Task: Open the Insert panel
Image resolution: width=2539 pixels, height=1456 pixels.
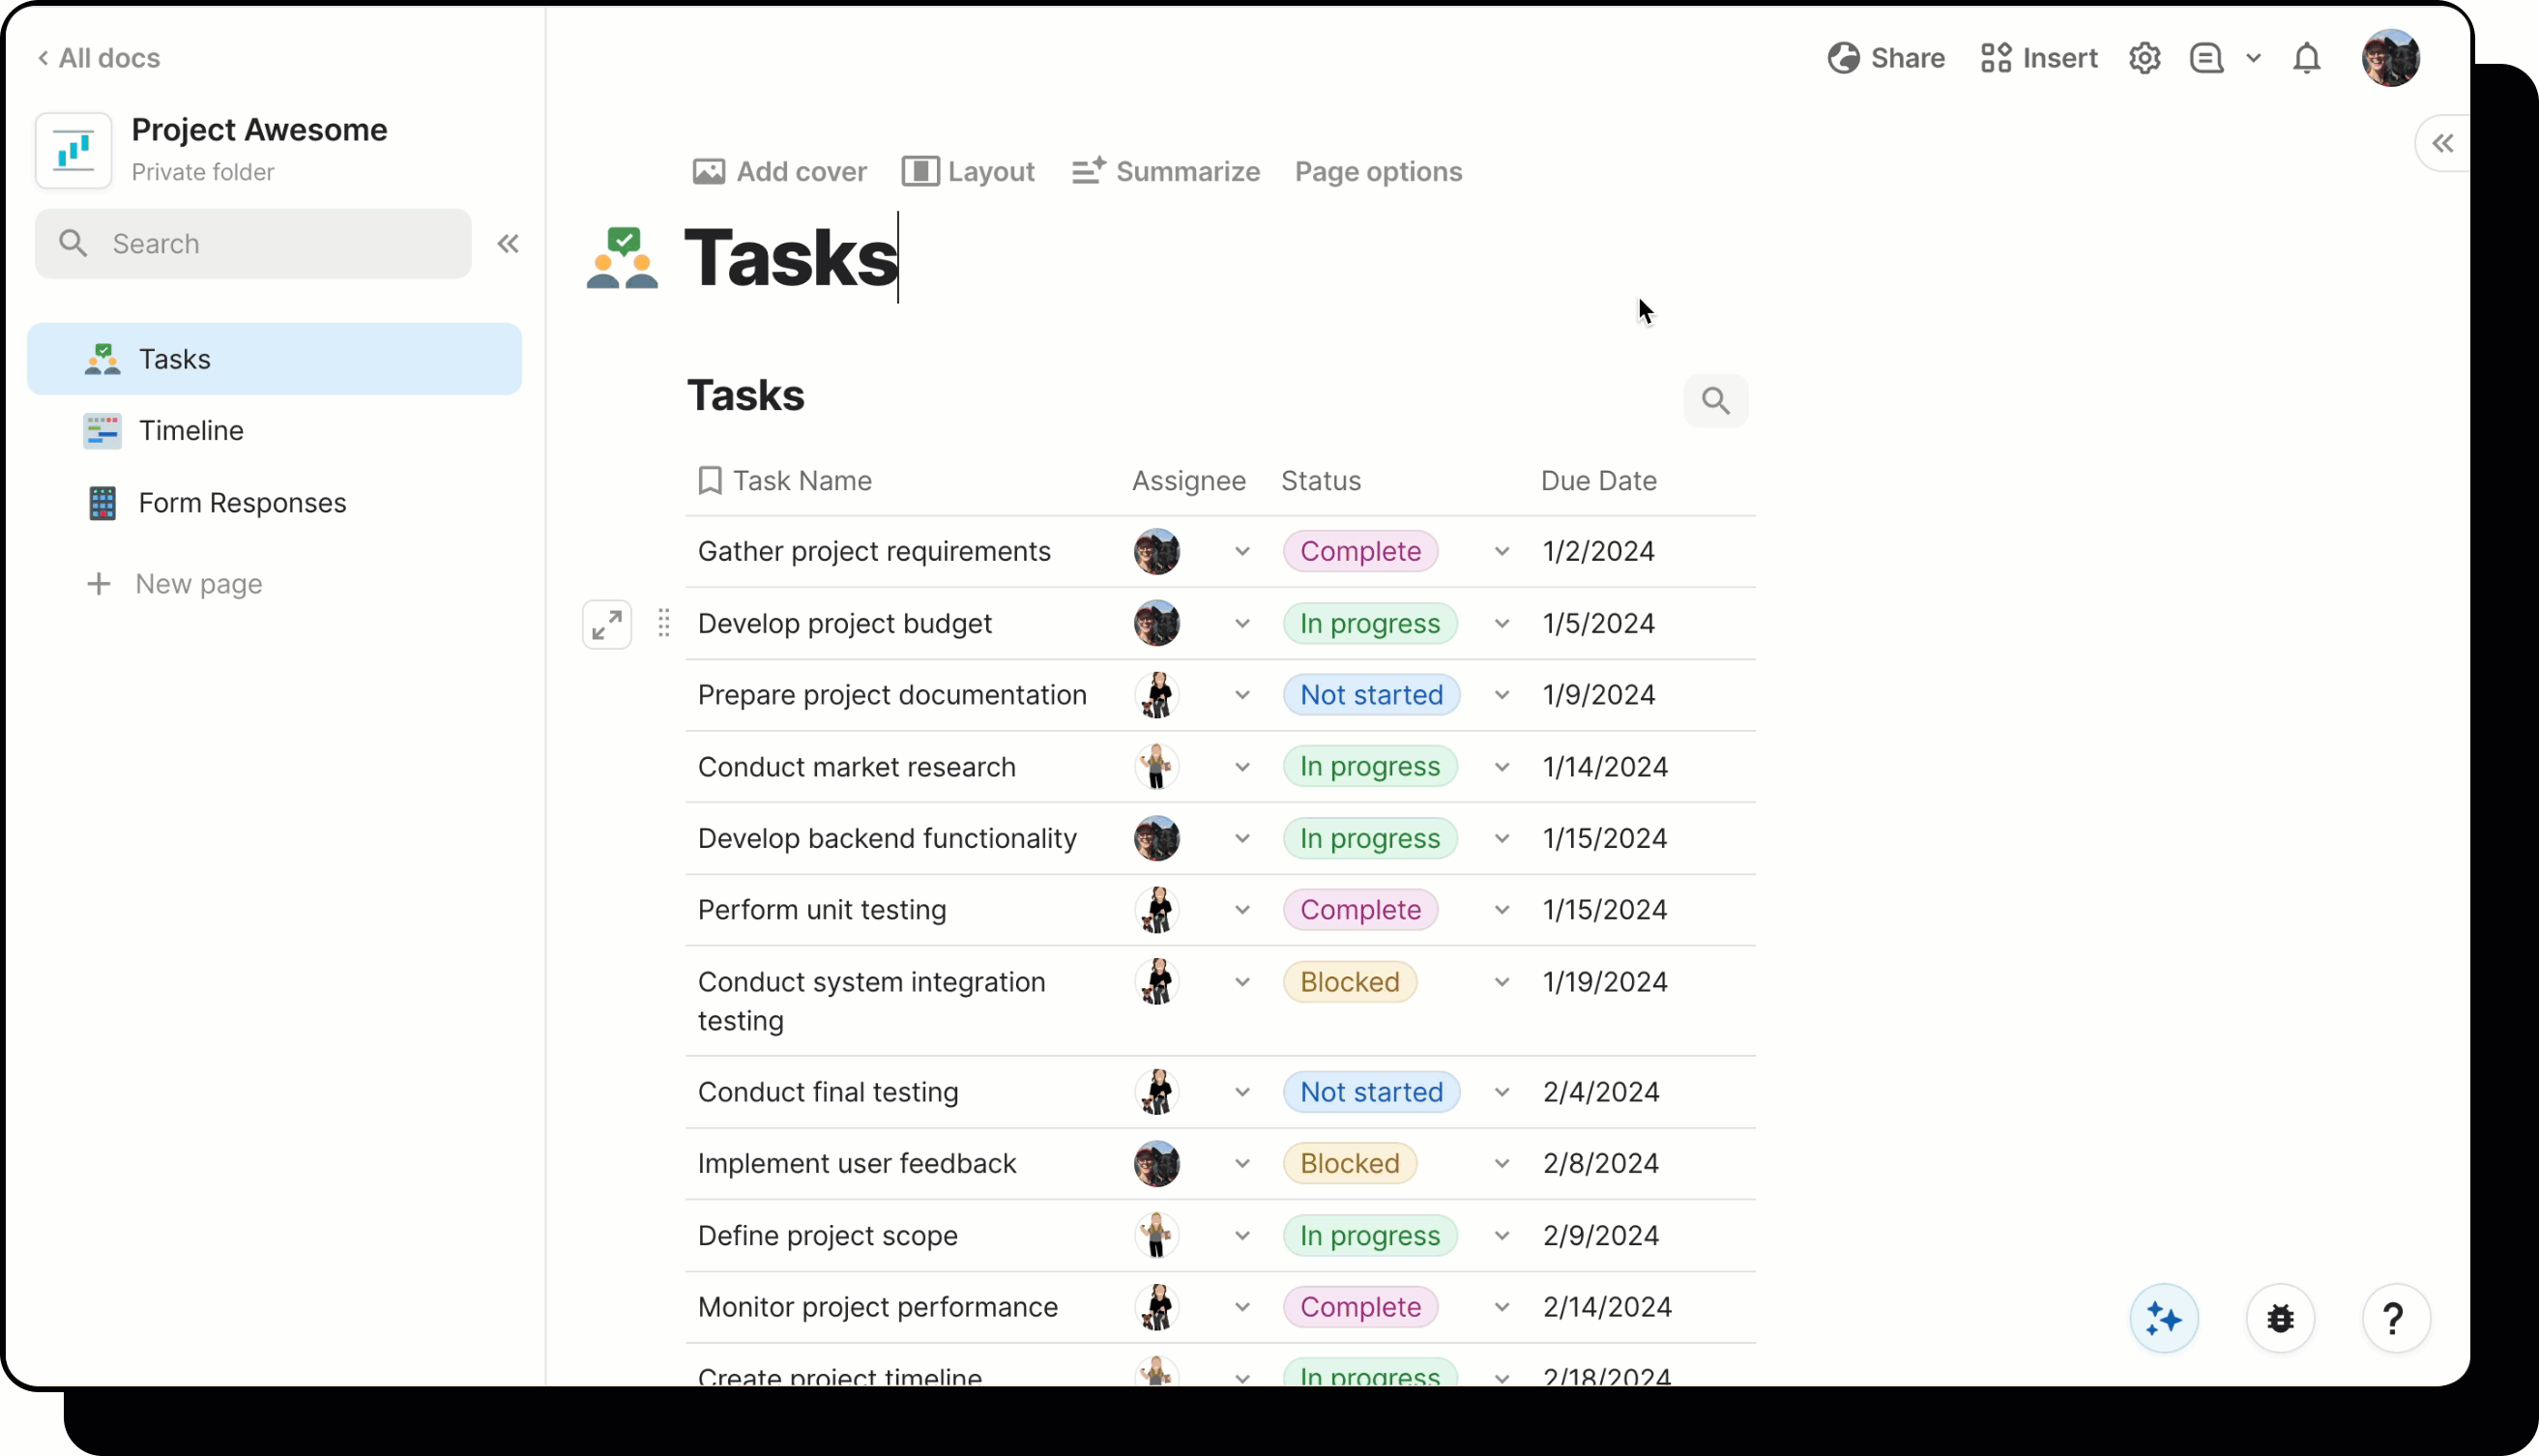Action: tap(1995, 57)
